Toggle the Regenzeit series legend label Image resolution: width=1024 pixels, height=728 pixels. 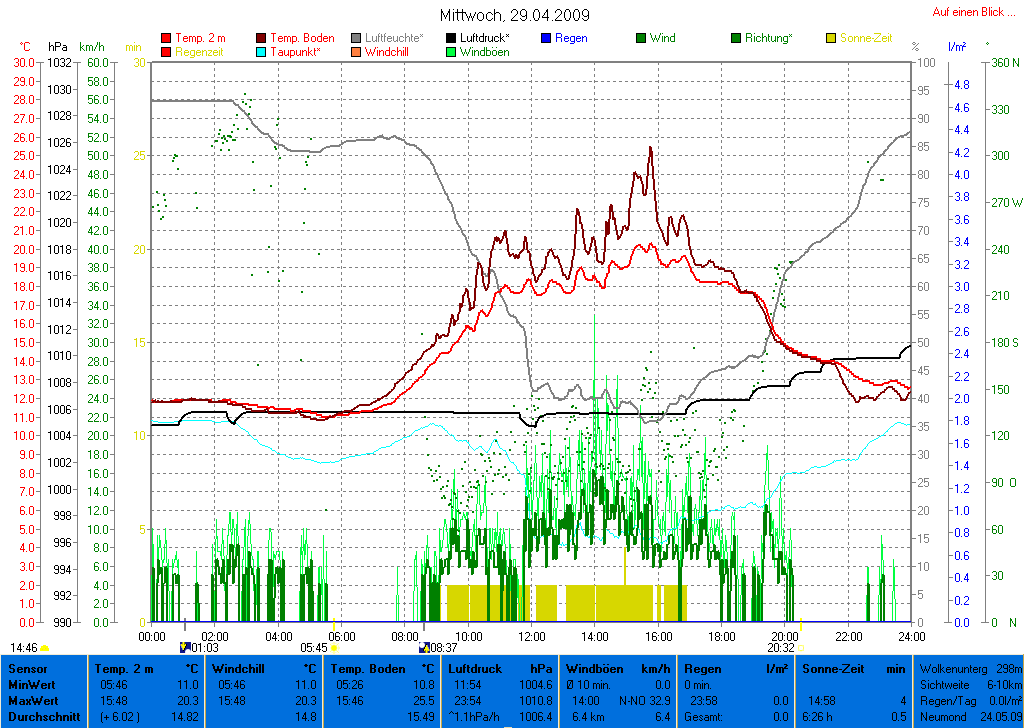coord(200,52)
